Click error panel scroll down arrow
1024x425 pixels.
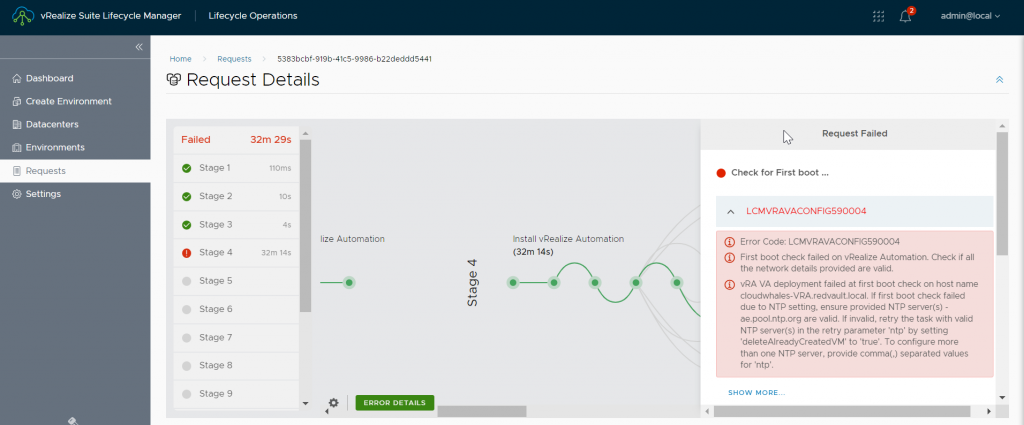pos(1002,396)
